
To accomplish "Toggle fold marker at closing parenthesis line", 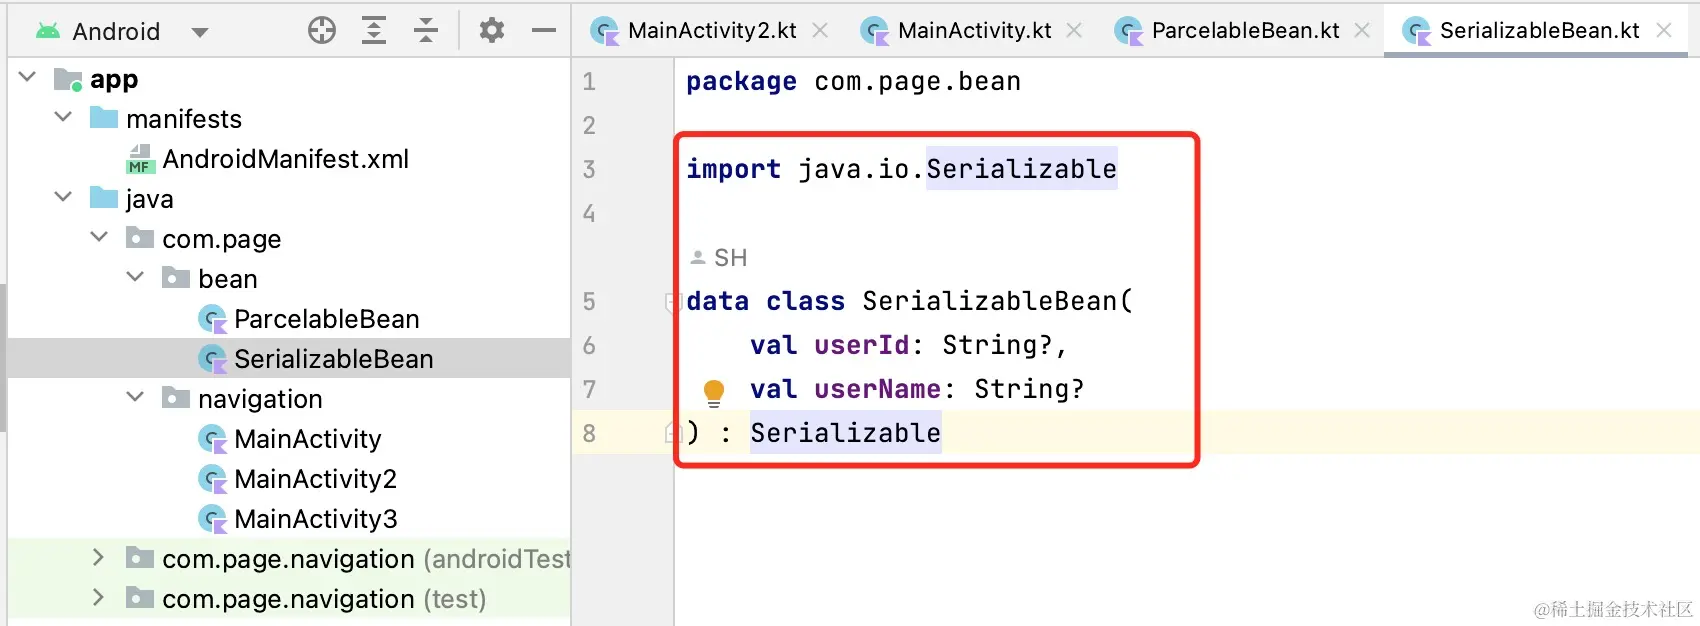I will [672, 433].
